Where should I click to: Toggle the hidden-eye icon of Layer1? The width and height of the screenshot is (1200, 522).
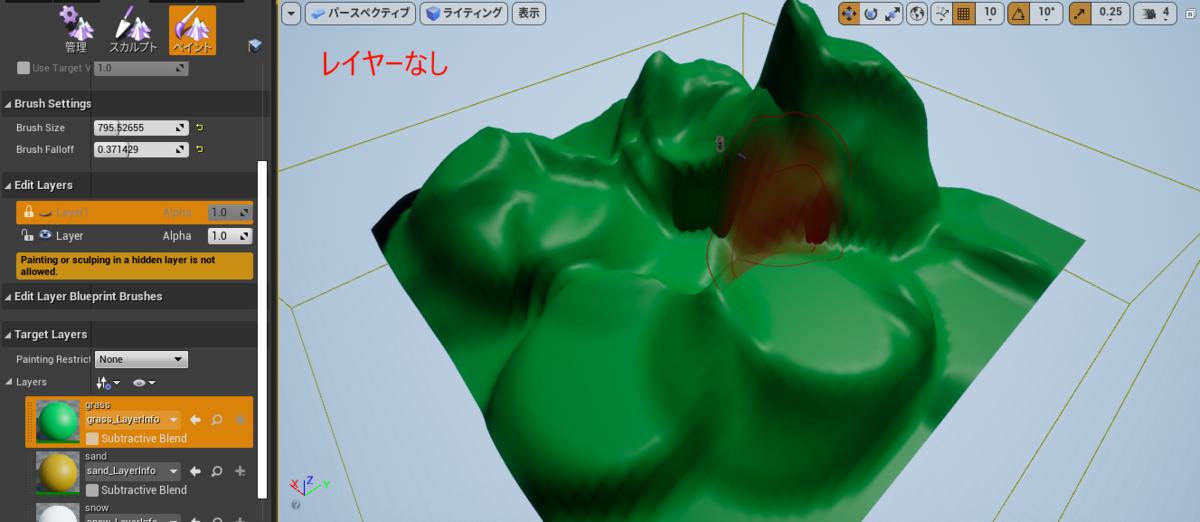pyautogui.click(x=46, y=212)
